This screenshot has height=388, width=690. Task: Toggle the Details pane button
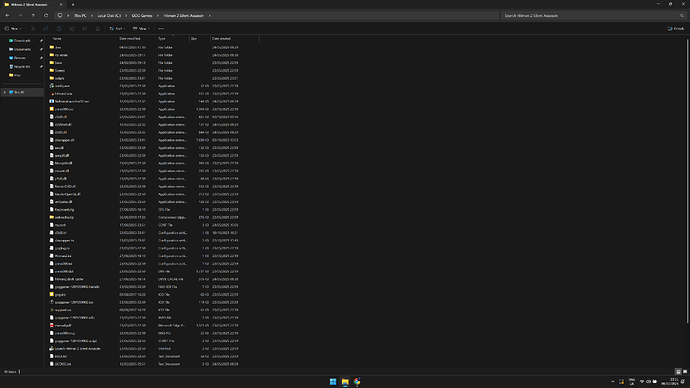tap(676, 29)
